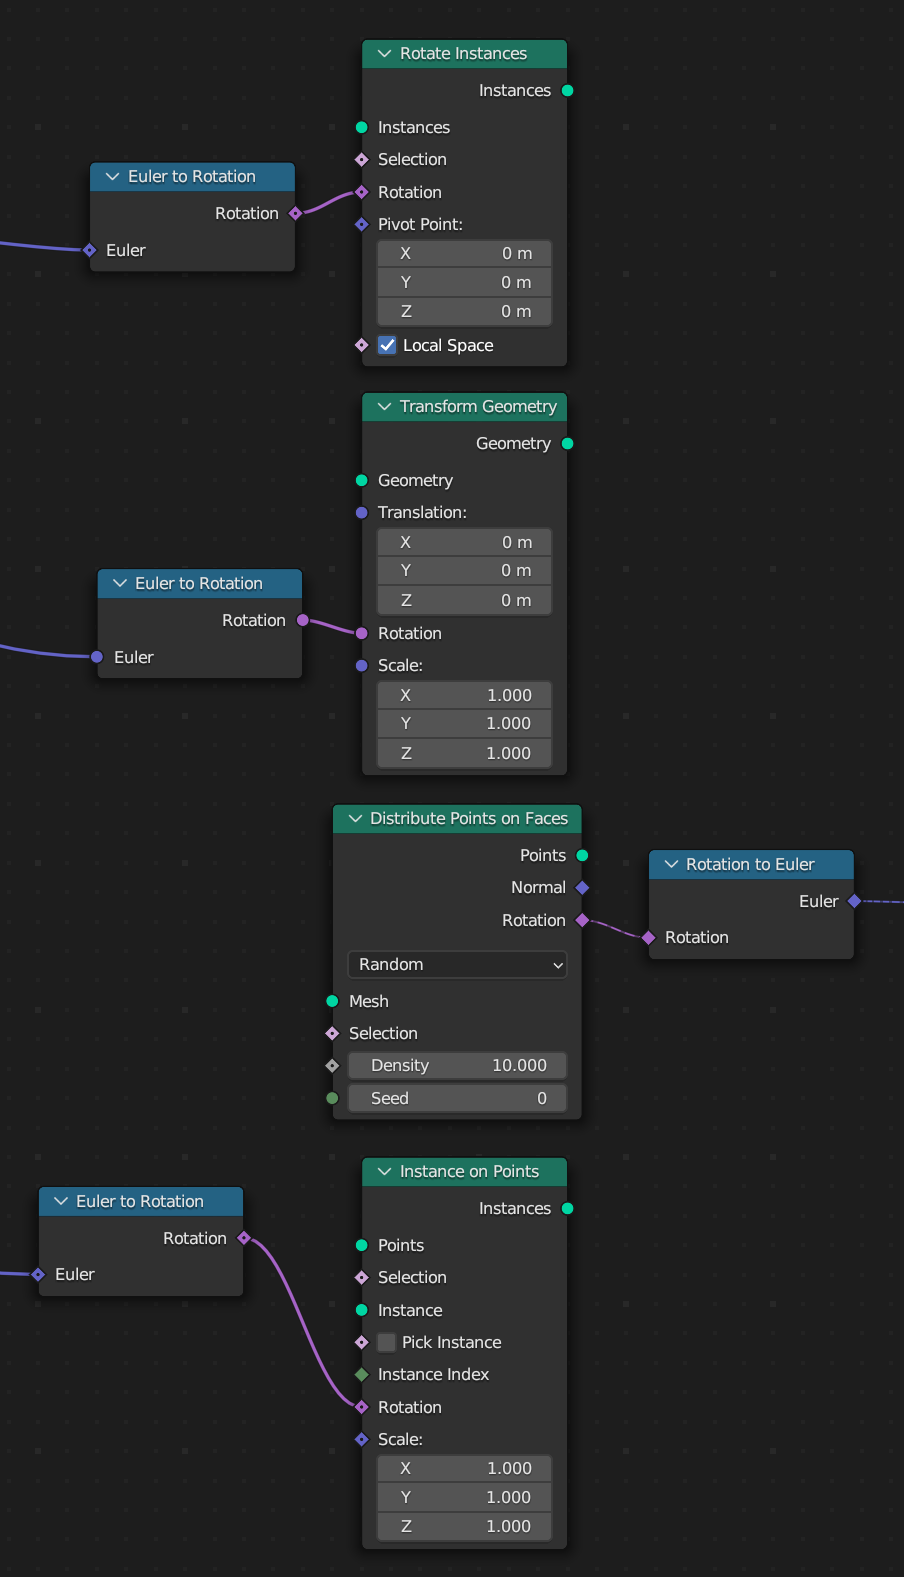This screenshot has width=904, height=1577.
Task: Click the Selection input socket of Rotate Instances
Action: tap(362, 160)
